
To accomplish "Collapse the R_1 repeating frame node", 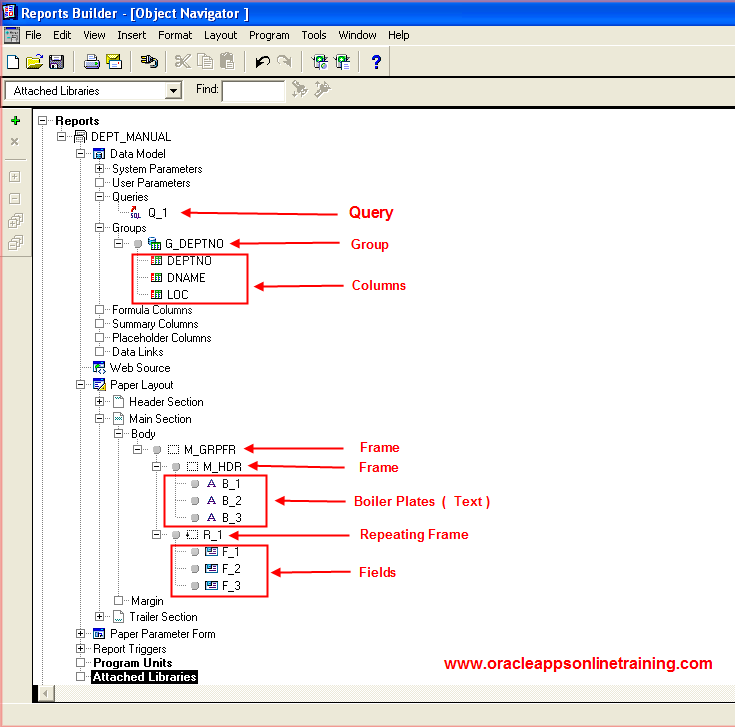I will [157, 534].
